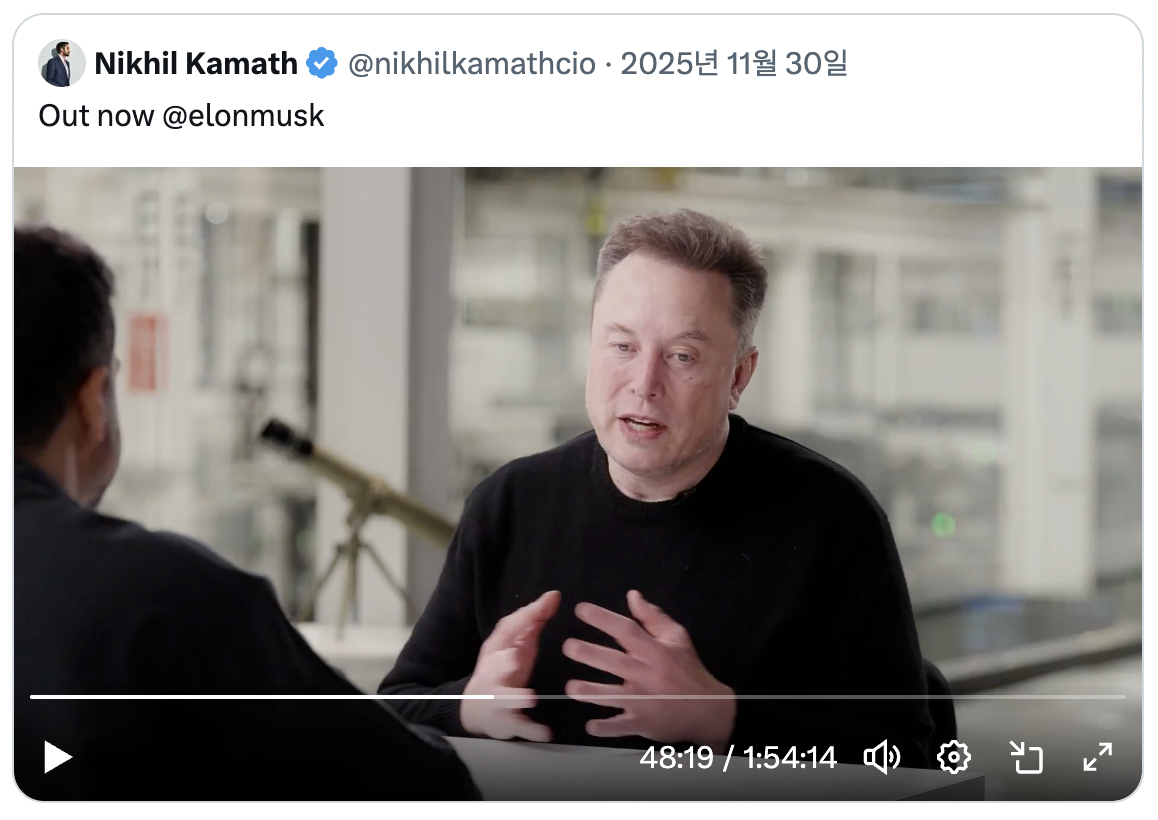Jump to the end of video timeline

pos(1124,697)
